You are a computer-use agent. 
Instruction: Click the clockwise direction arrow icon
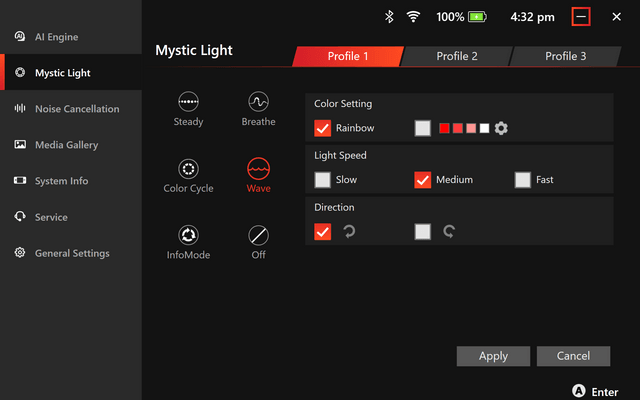(x=349, y=231)
